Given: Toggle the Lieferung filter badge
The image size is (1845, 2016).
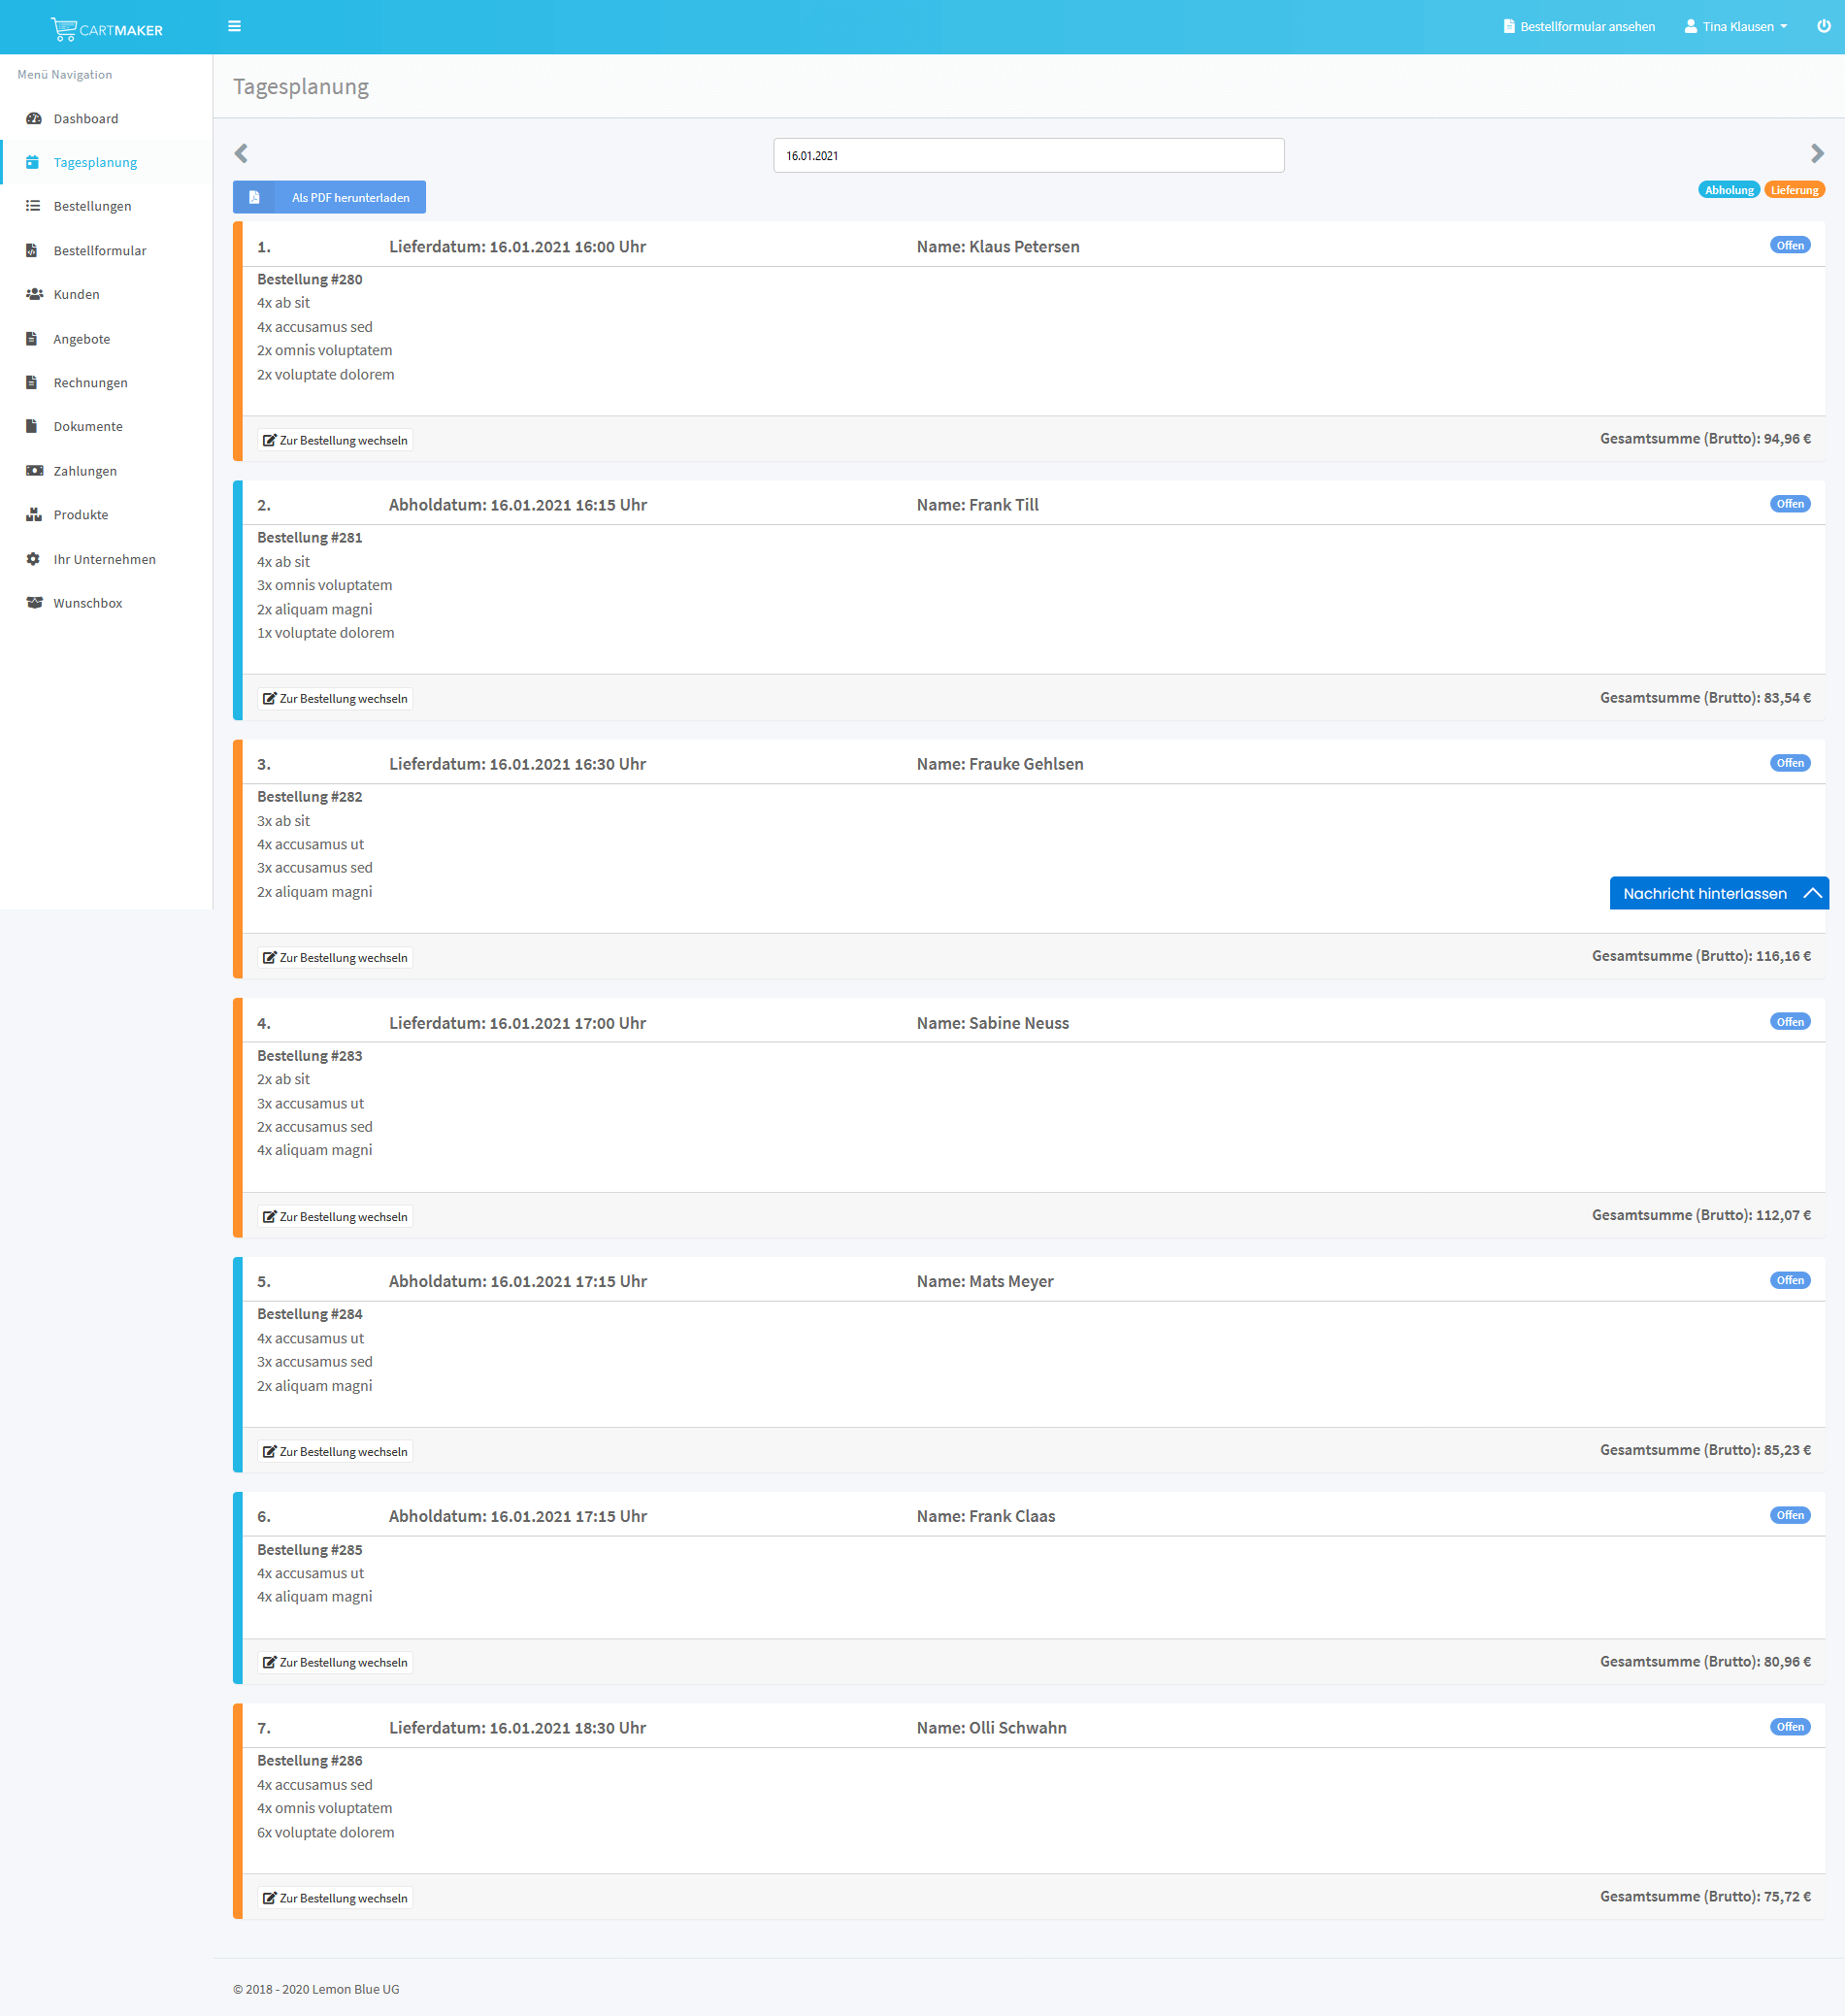Looking at the screenshot, I should point(1794,190).
